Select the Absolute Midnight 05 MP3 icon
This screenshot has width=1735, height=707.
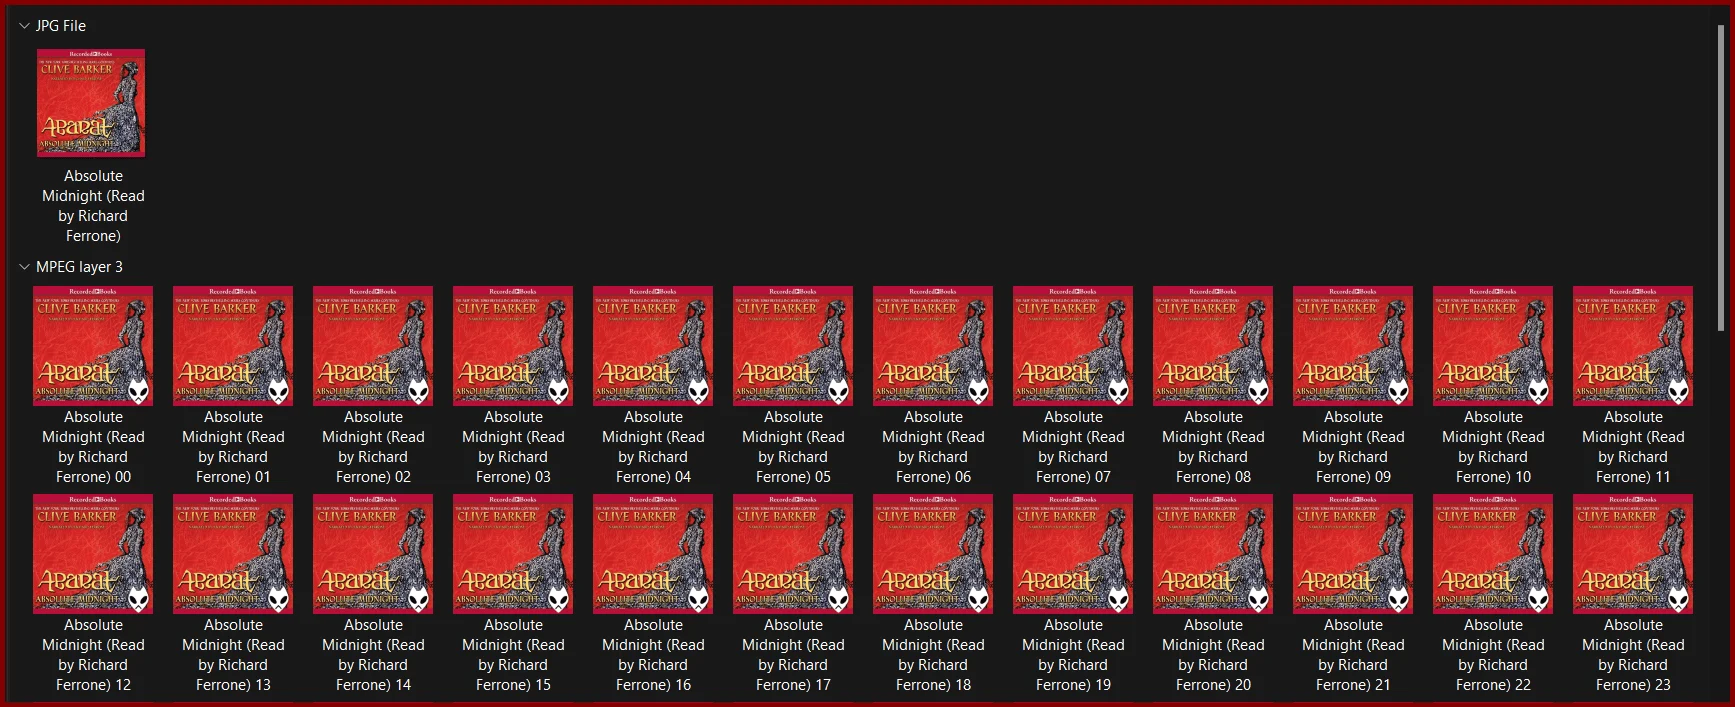click(x=793, y=346)
